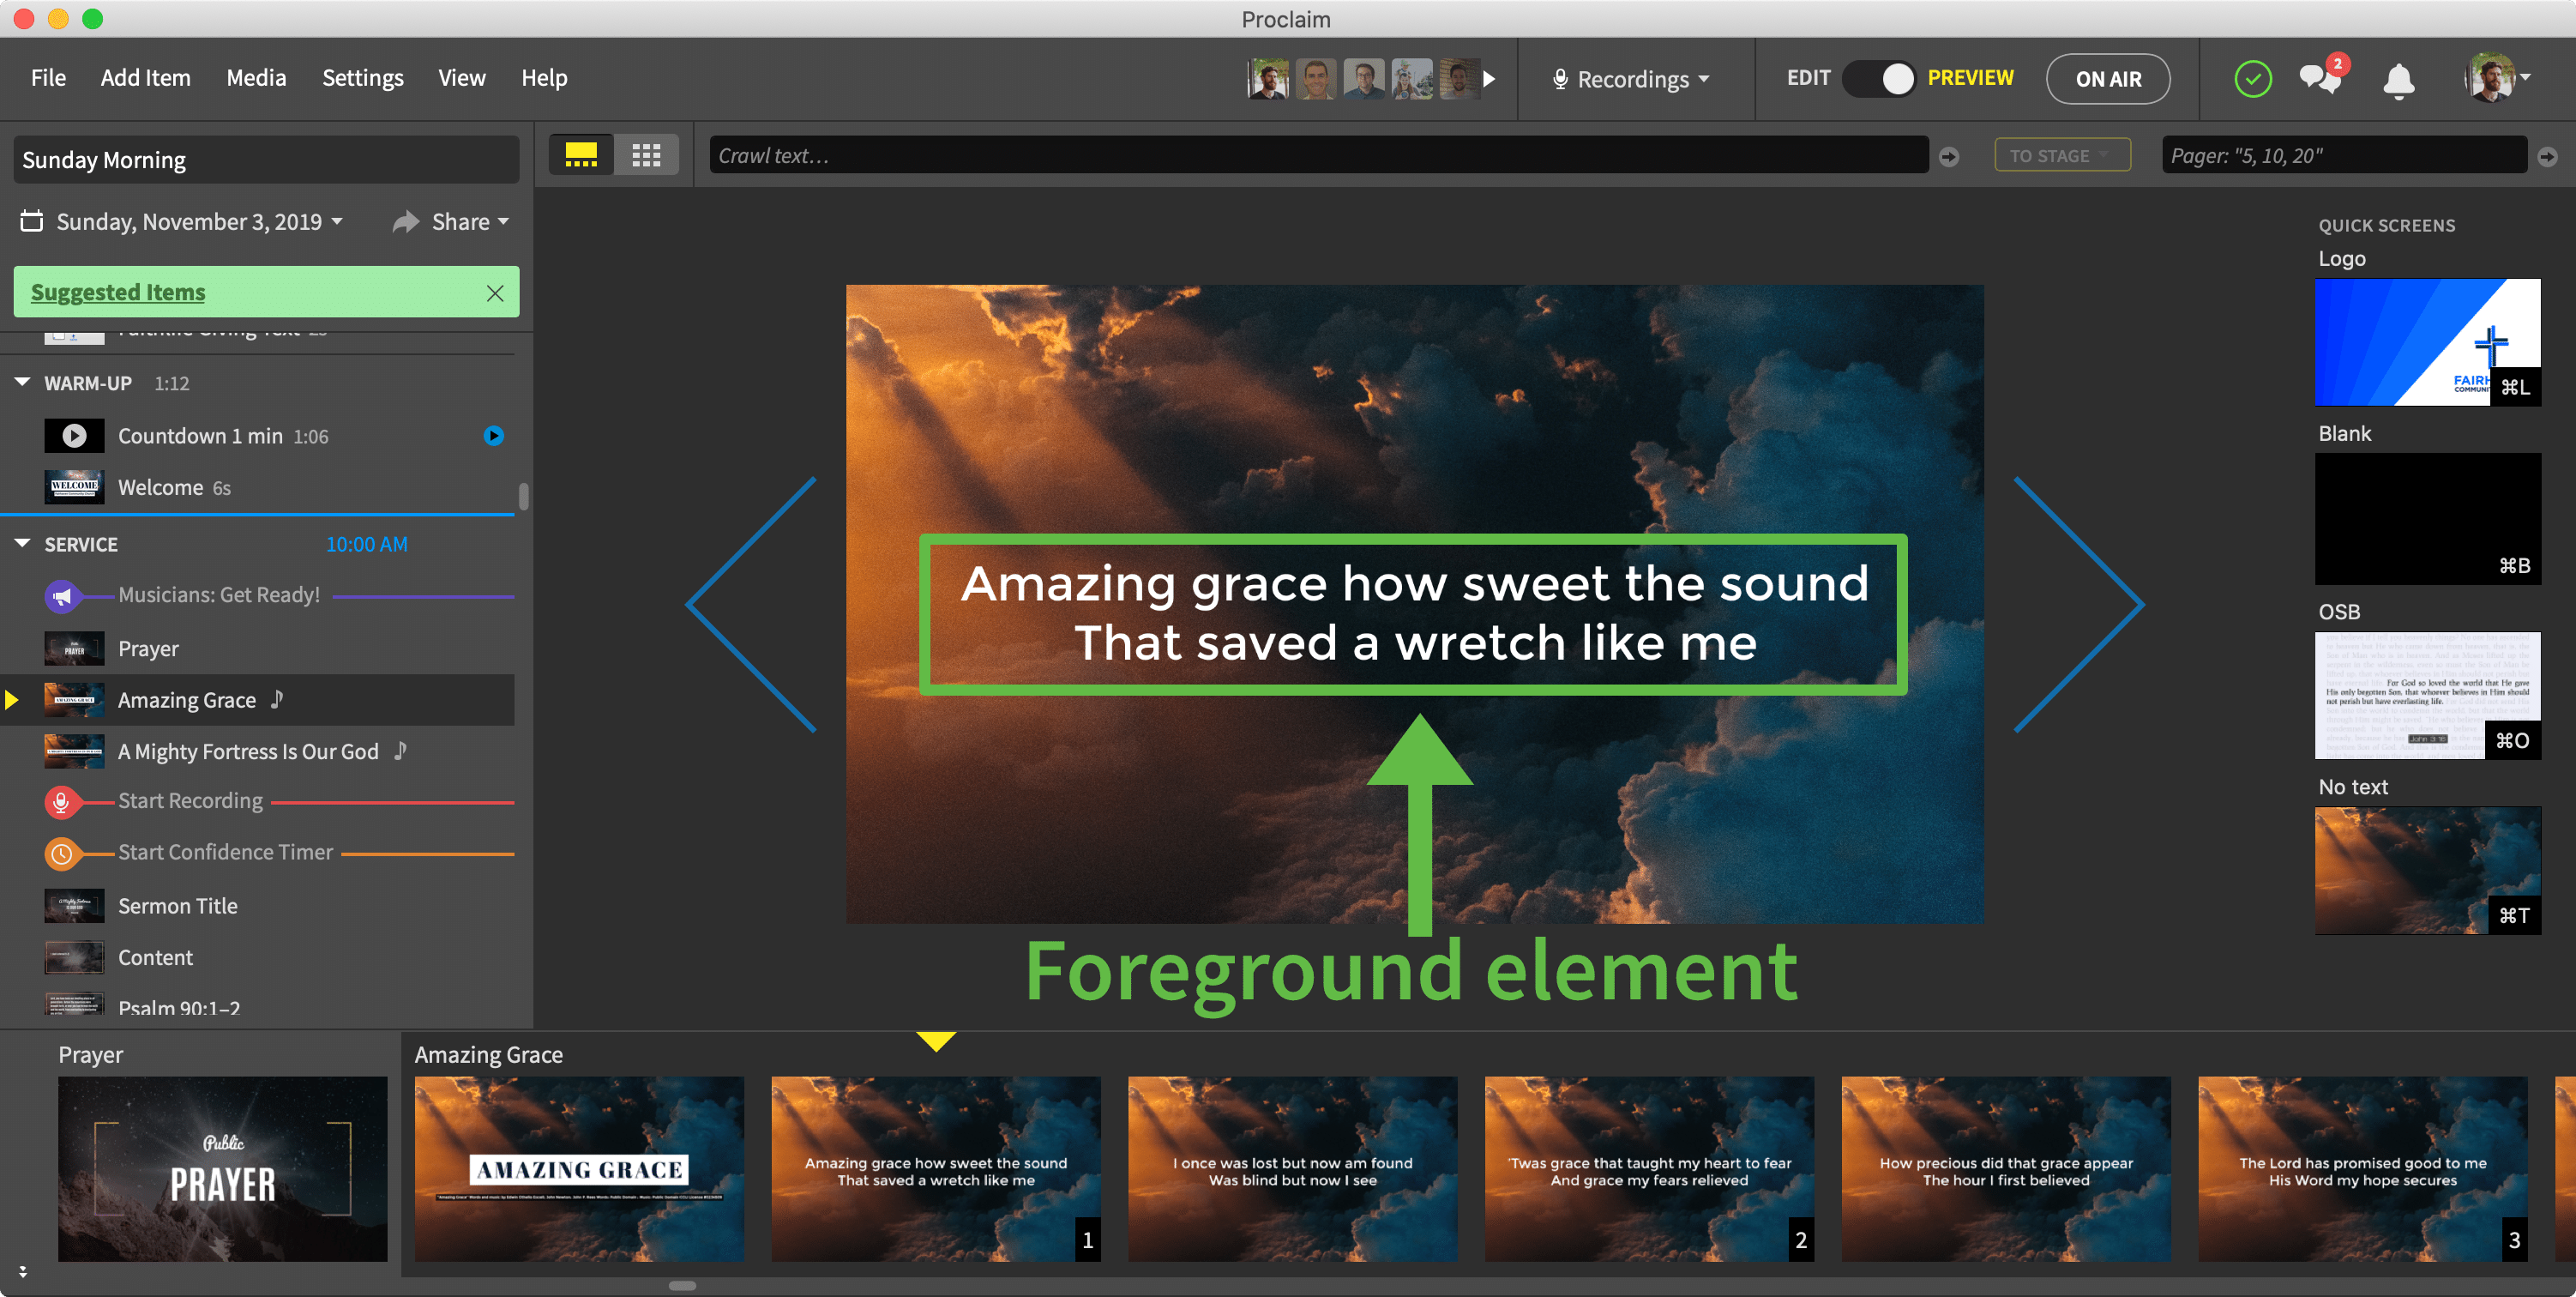Open the Recordings dropdown
Viewport: 2576px width, 1297px height.
[x=1631, y=79]
